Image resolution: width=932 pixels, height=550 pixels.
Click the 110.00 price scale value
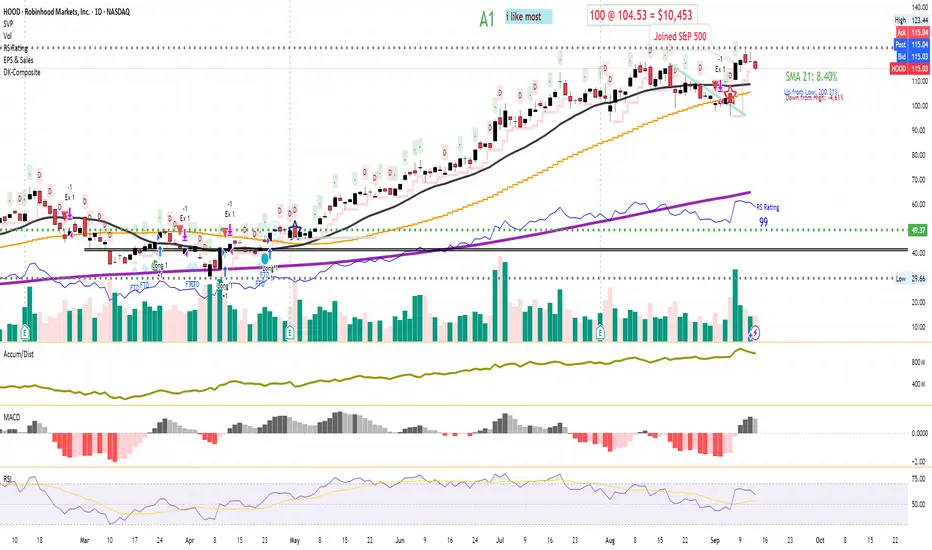919,81
